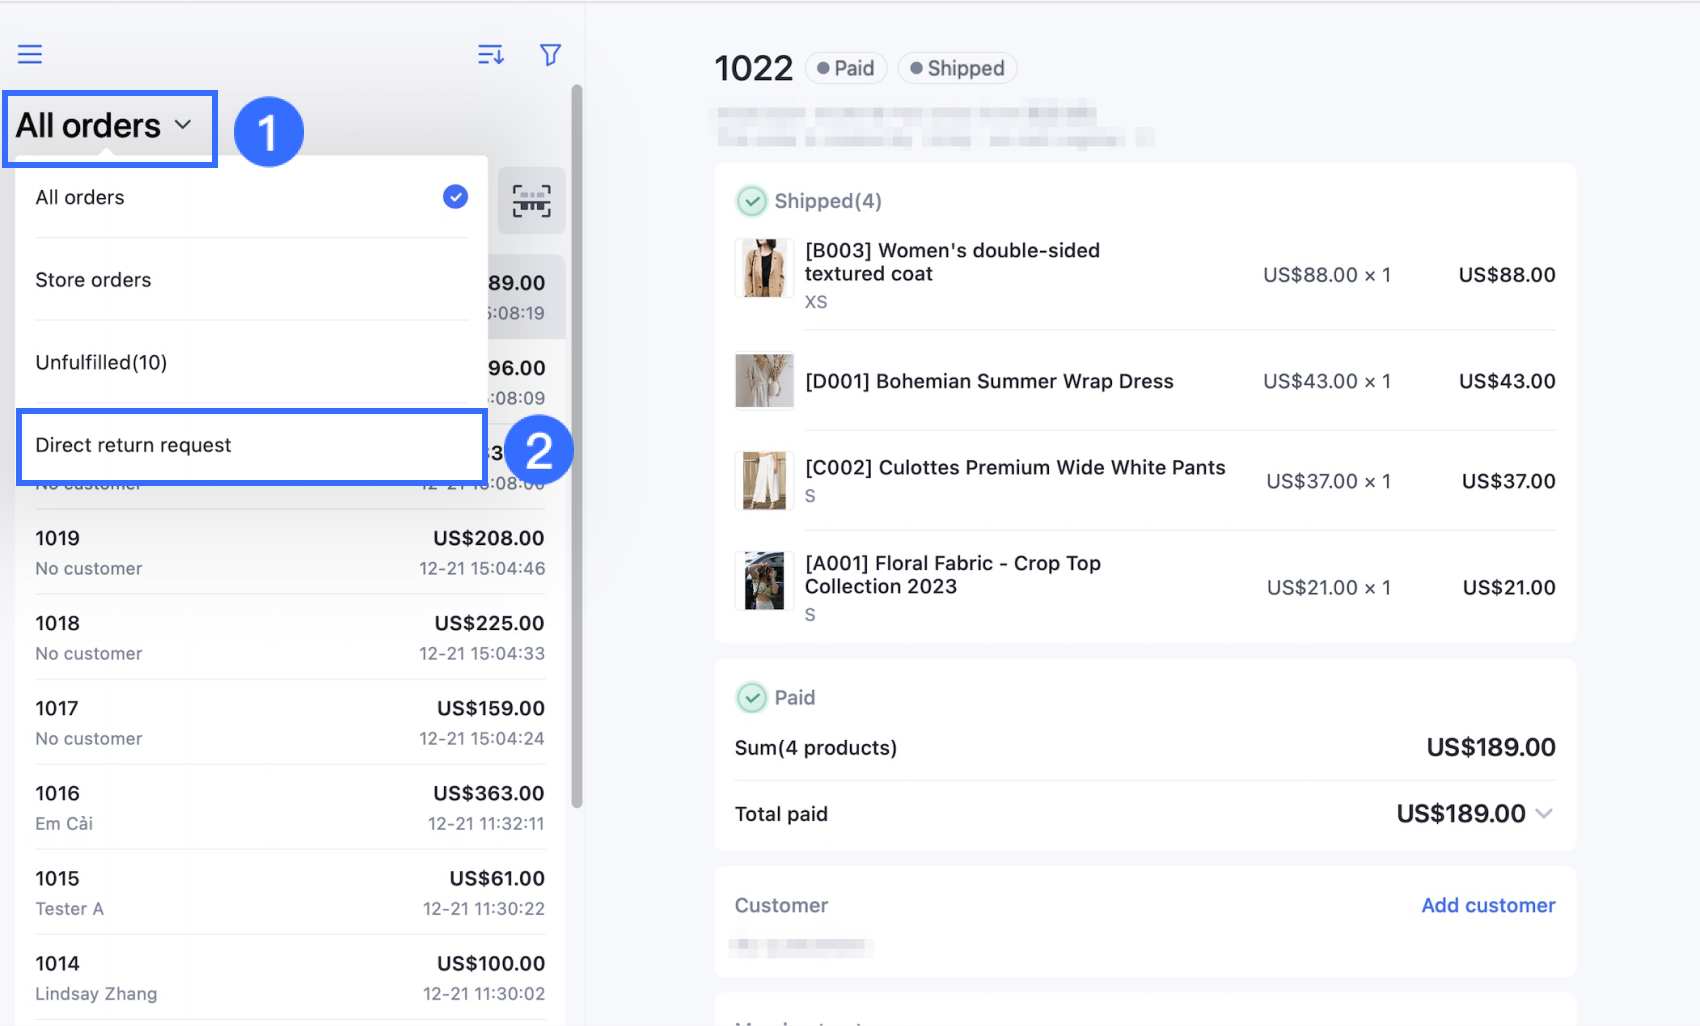Expand the Total paid details chevron
1700x1026 pixels.
coord(1544,813)
